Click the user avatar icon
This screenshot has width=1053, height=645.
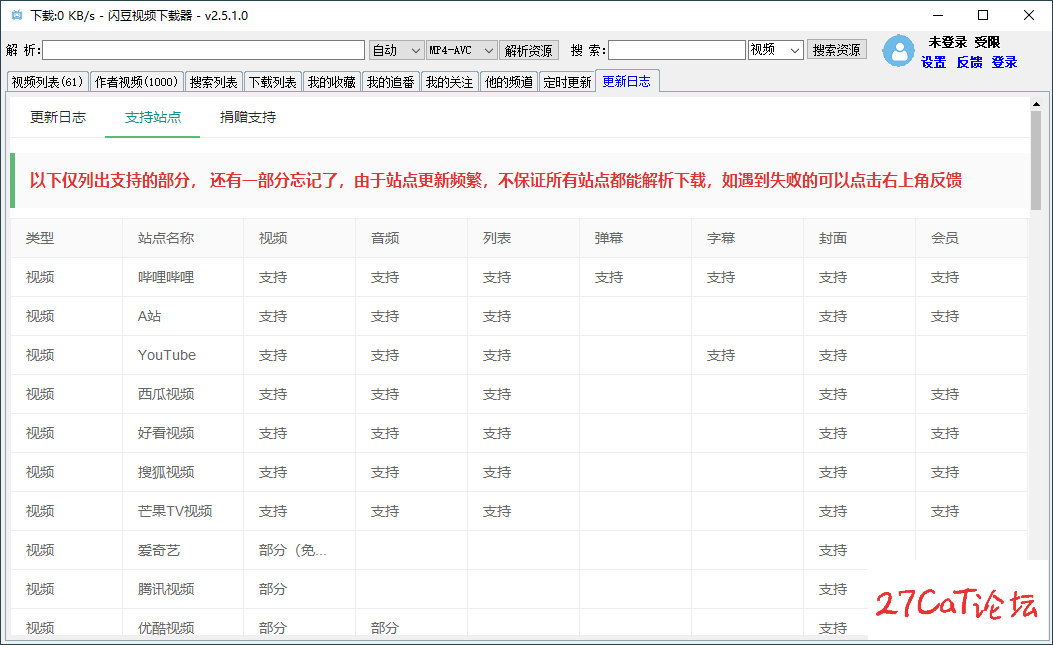898,51
